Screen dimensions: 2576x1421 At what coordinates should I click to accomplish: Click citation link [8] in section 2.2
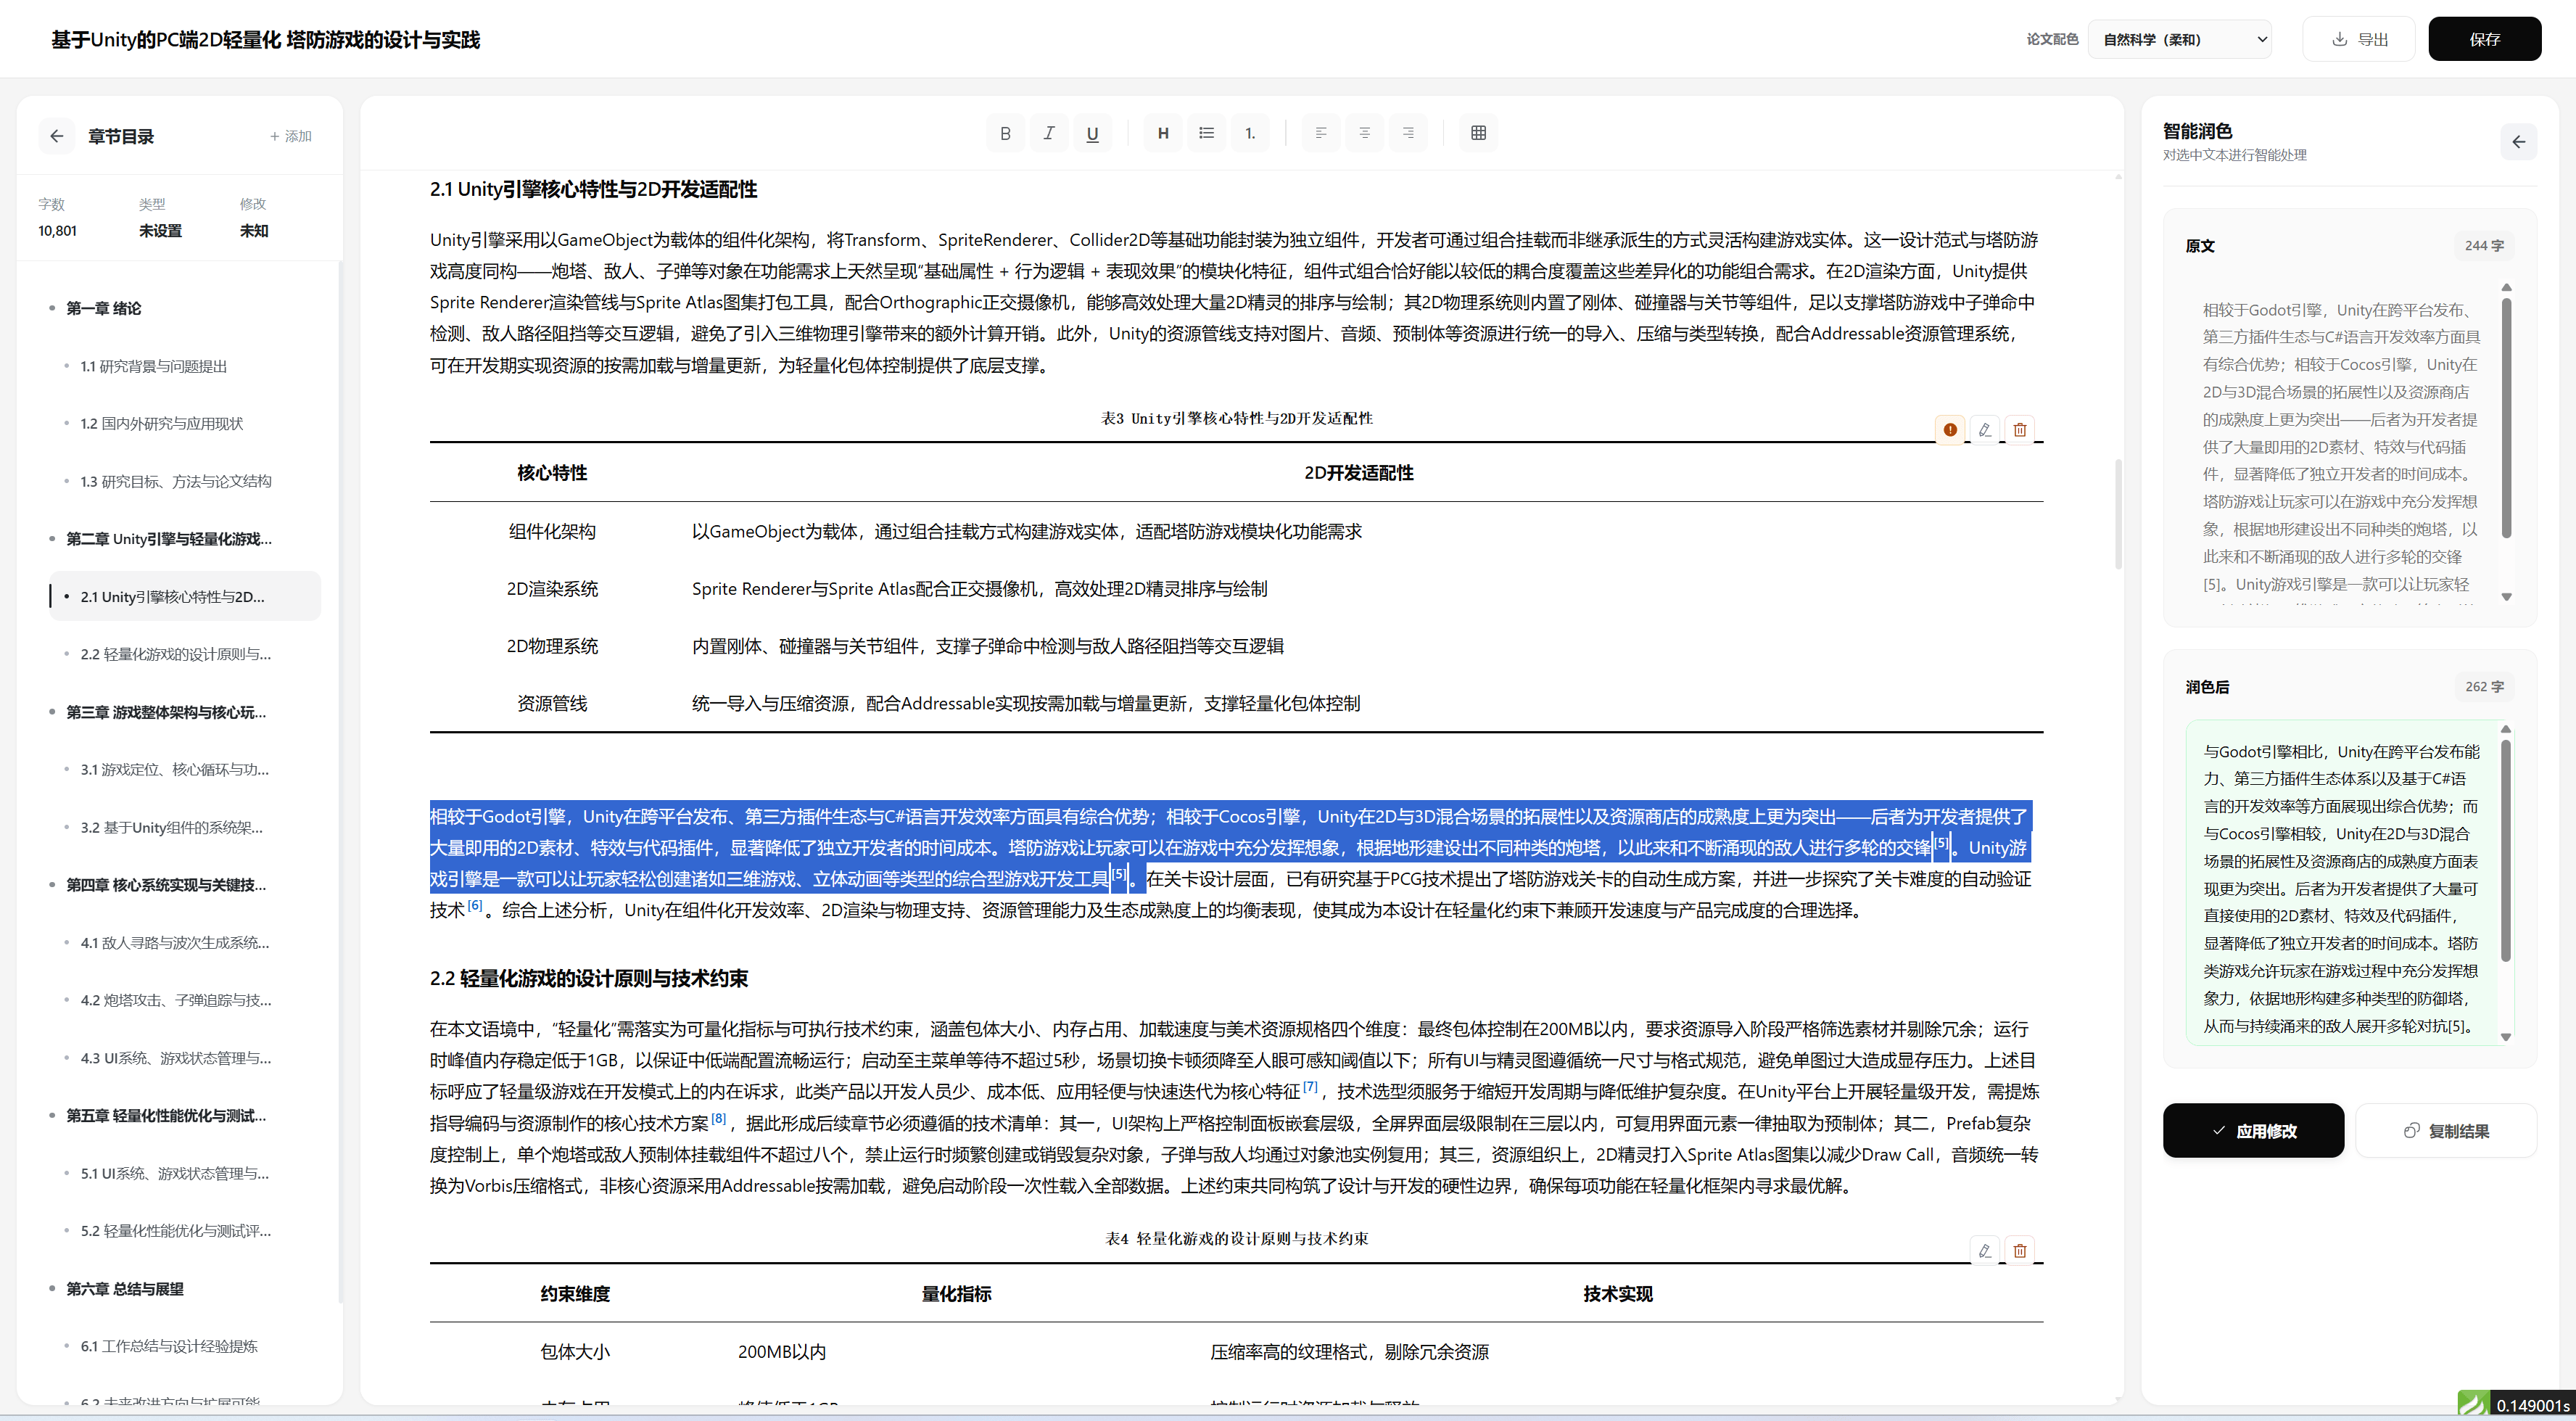718,1119
